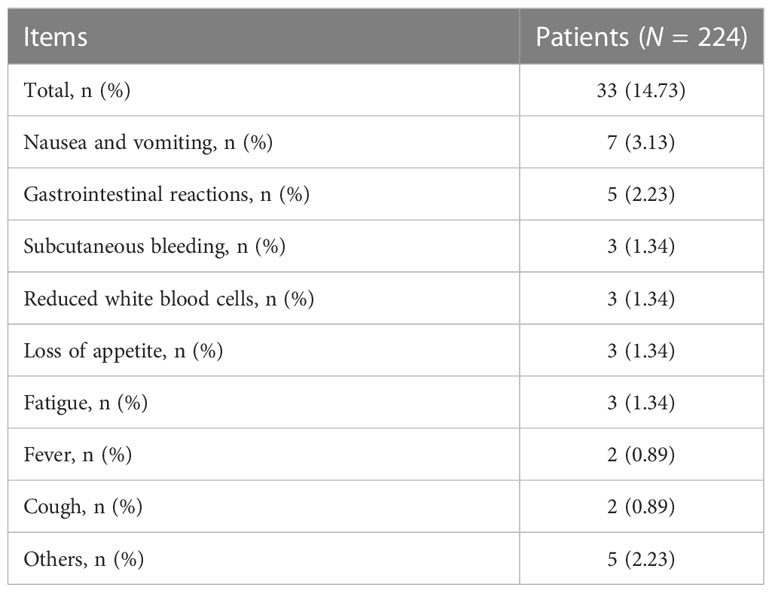Select Nausea and vomiting row label

[148, 142]
